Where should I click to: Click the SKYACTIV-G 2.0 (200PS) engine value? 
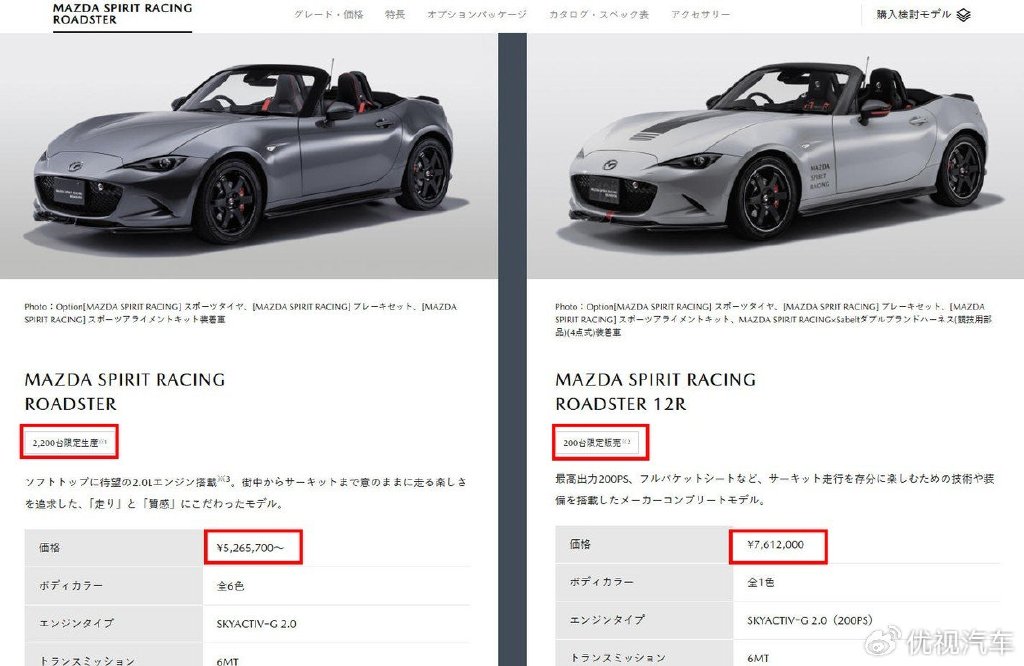(810, 620)
